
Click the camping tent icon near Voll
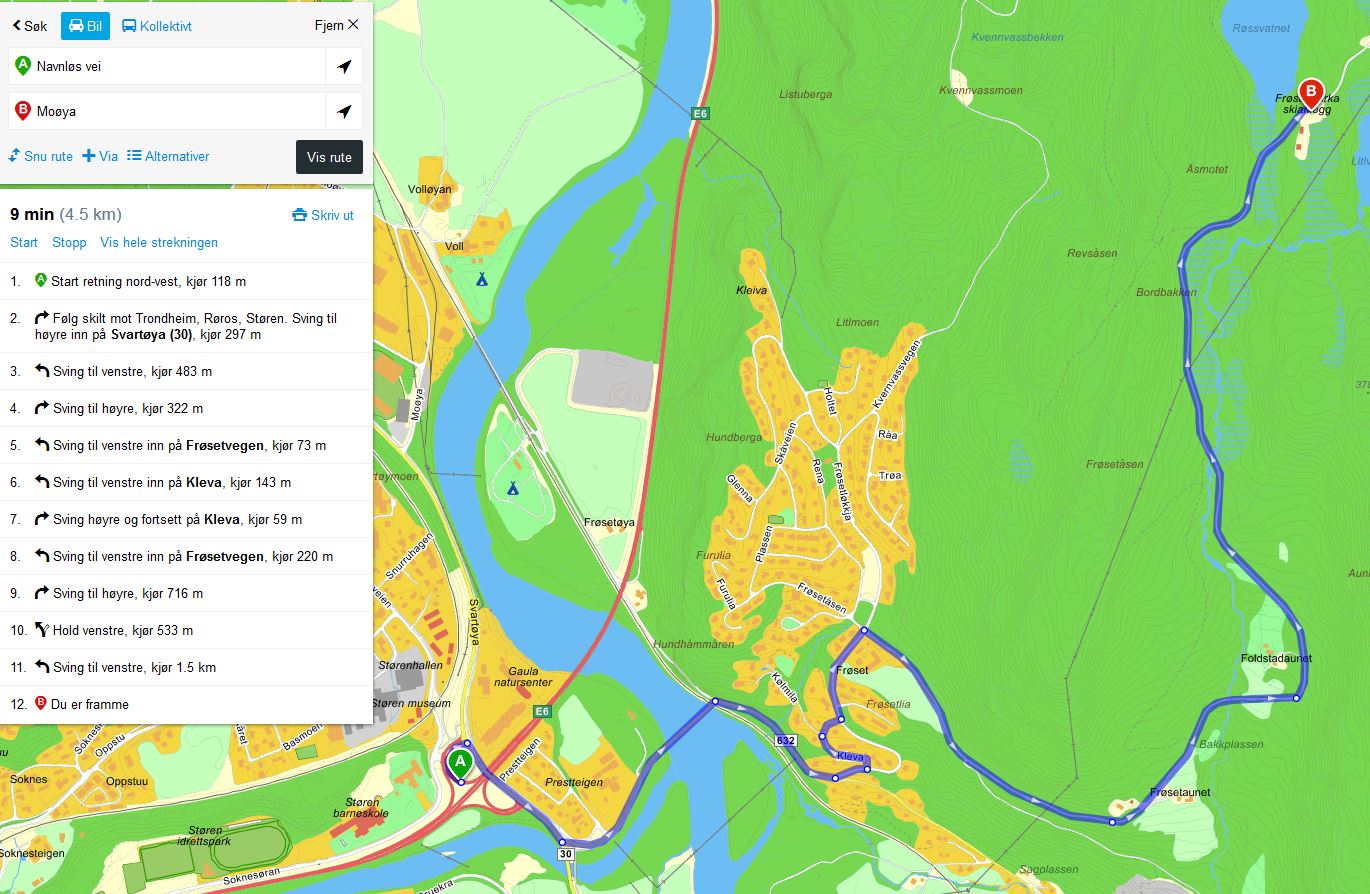point(482,279)
